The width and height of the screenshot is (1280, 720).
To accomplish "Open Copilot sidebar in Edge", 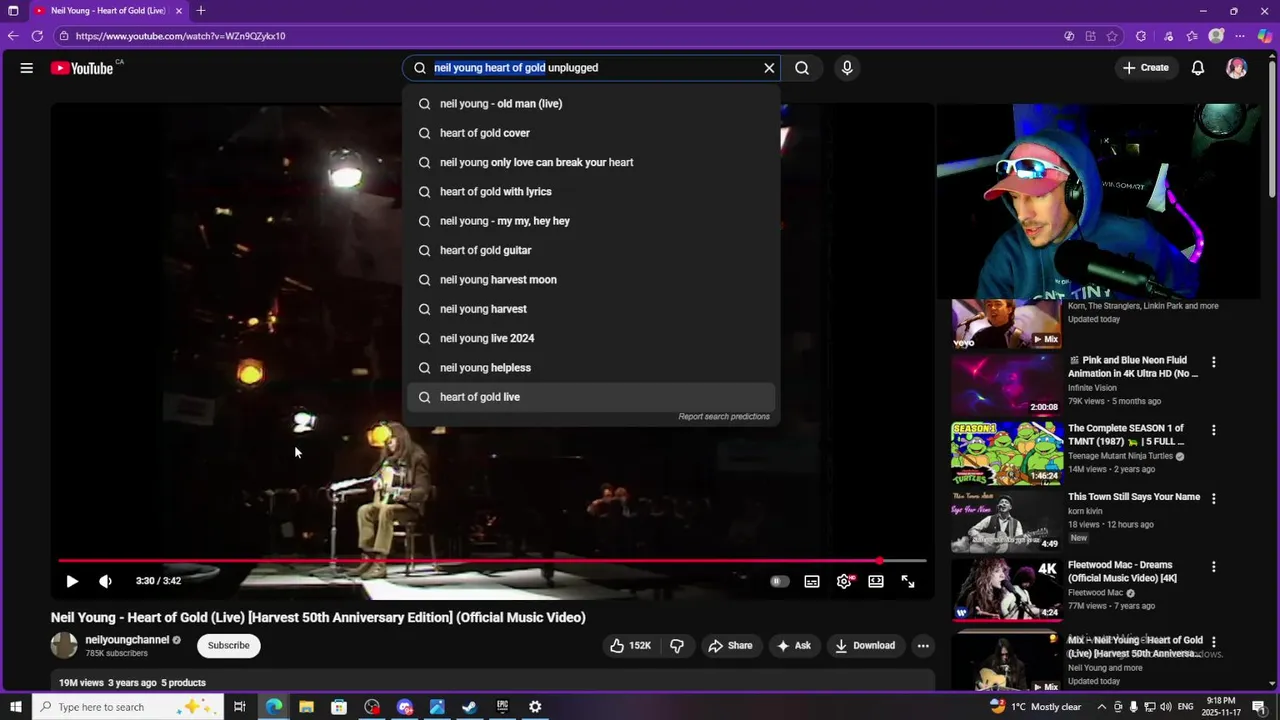I will click(x=1265, y=36).
